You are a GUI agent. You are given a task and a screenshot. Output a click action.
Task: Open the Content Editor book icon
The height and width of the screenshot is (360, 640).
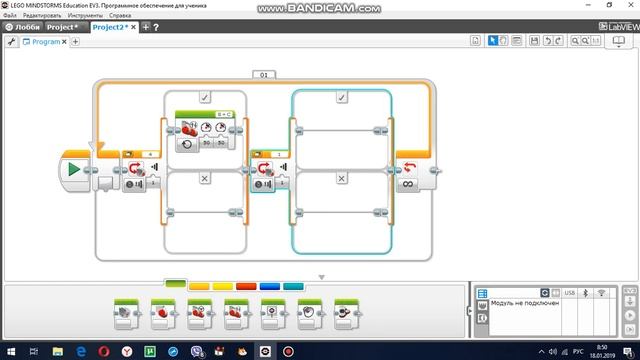click(618, 41)
